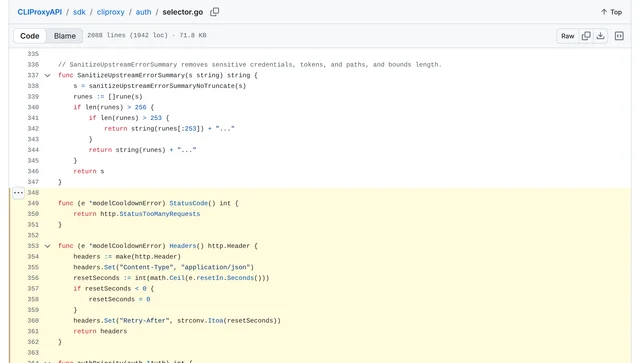Download the raw file
Image resolution: width=640 pixels, height=363 pixels.
(x=600, y=36)
